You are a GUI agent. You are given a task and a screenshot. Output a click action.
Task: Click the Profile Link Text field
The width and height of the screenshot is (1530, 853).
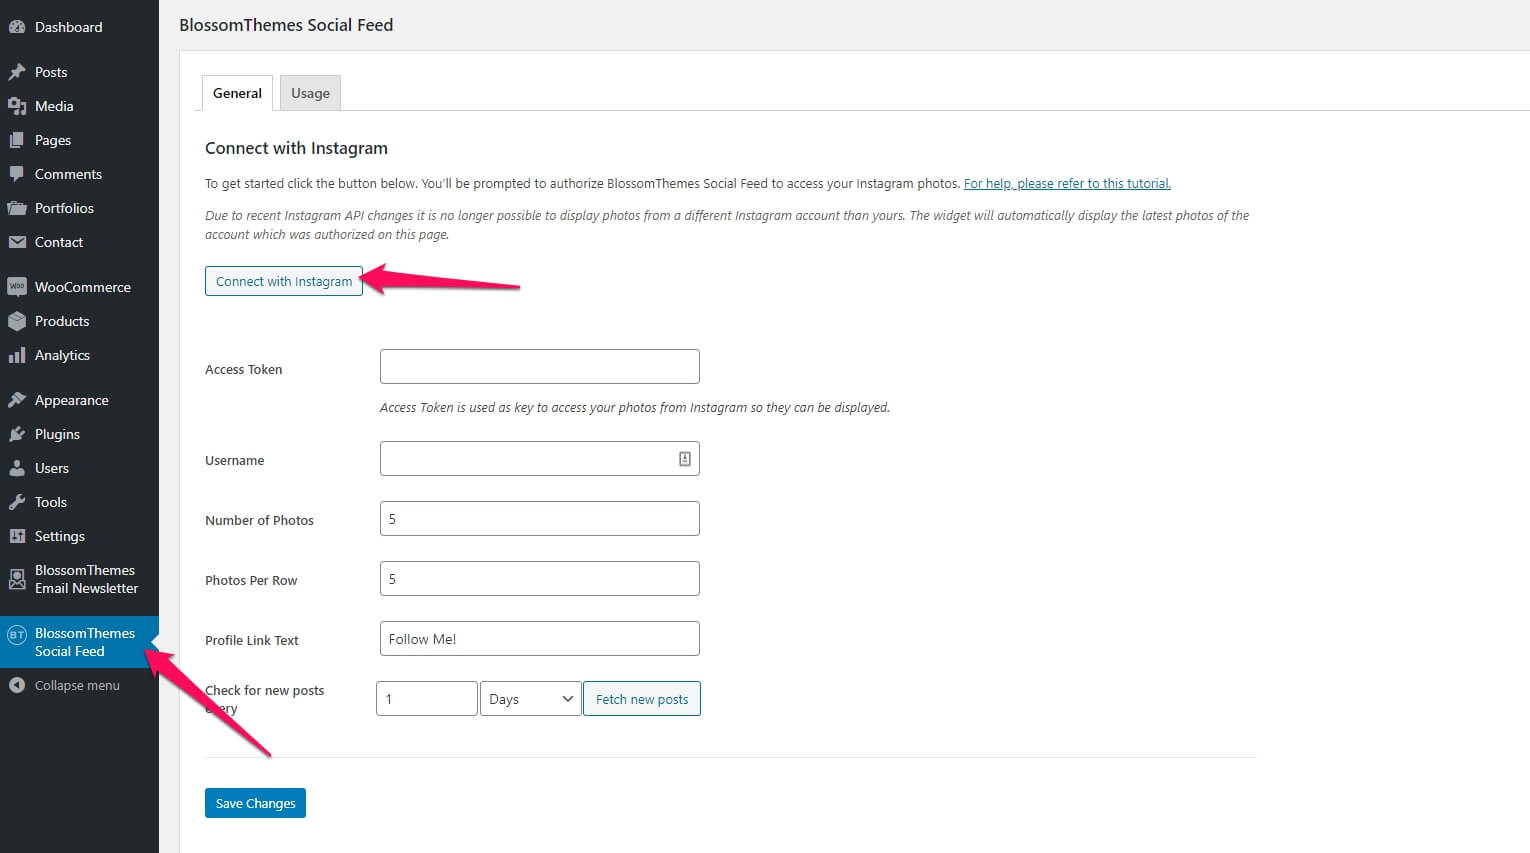click(x=540, y=639)
